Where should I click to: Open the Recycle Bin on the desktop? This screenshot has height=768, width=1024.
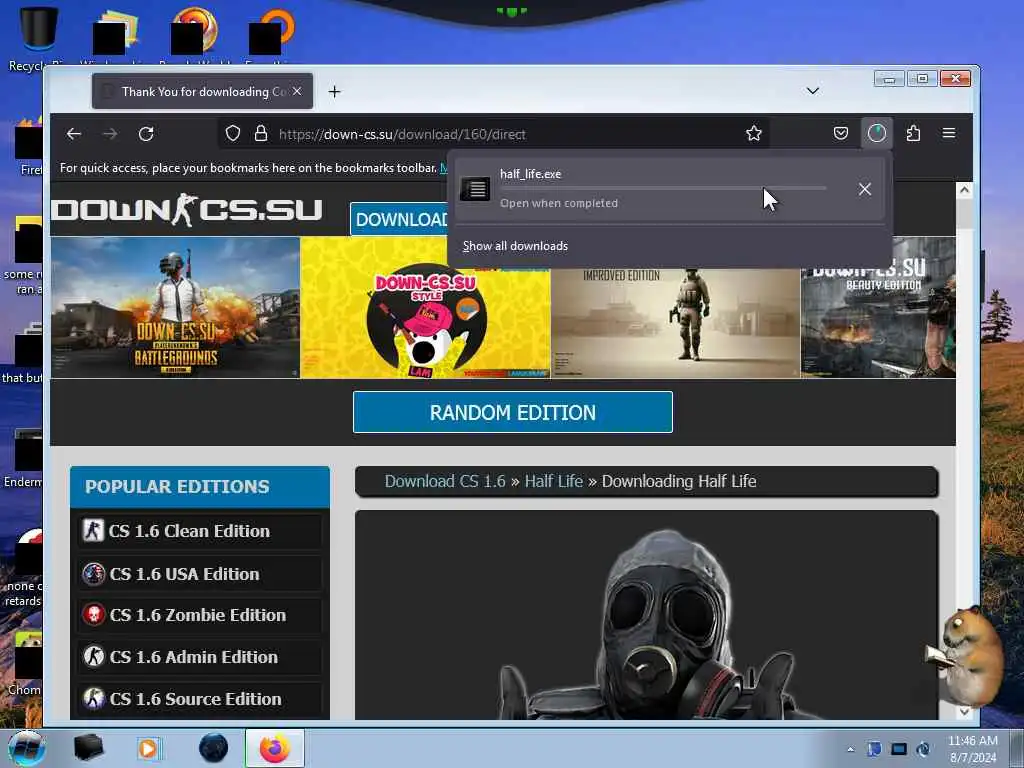pos(38,38)
